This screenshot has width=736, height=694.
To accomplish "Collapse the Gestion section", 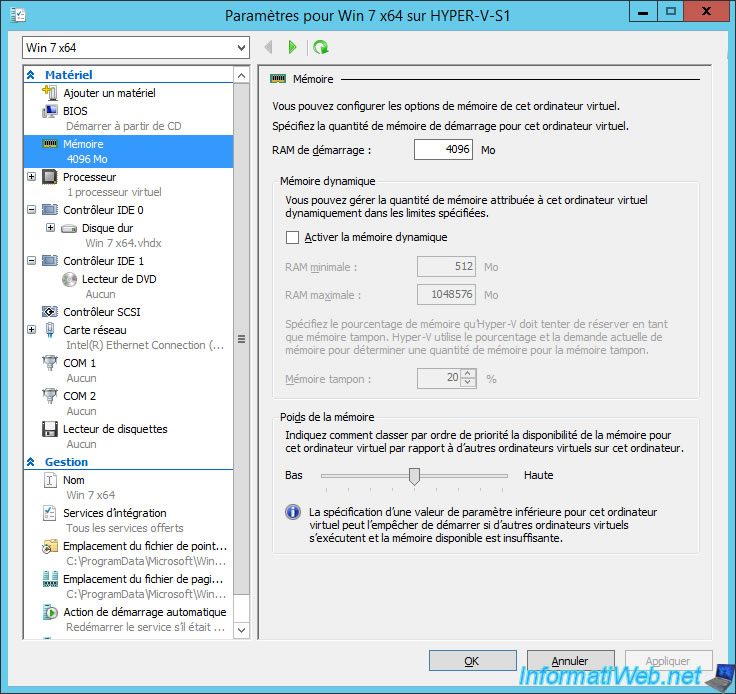I will pos(31,462).
